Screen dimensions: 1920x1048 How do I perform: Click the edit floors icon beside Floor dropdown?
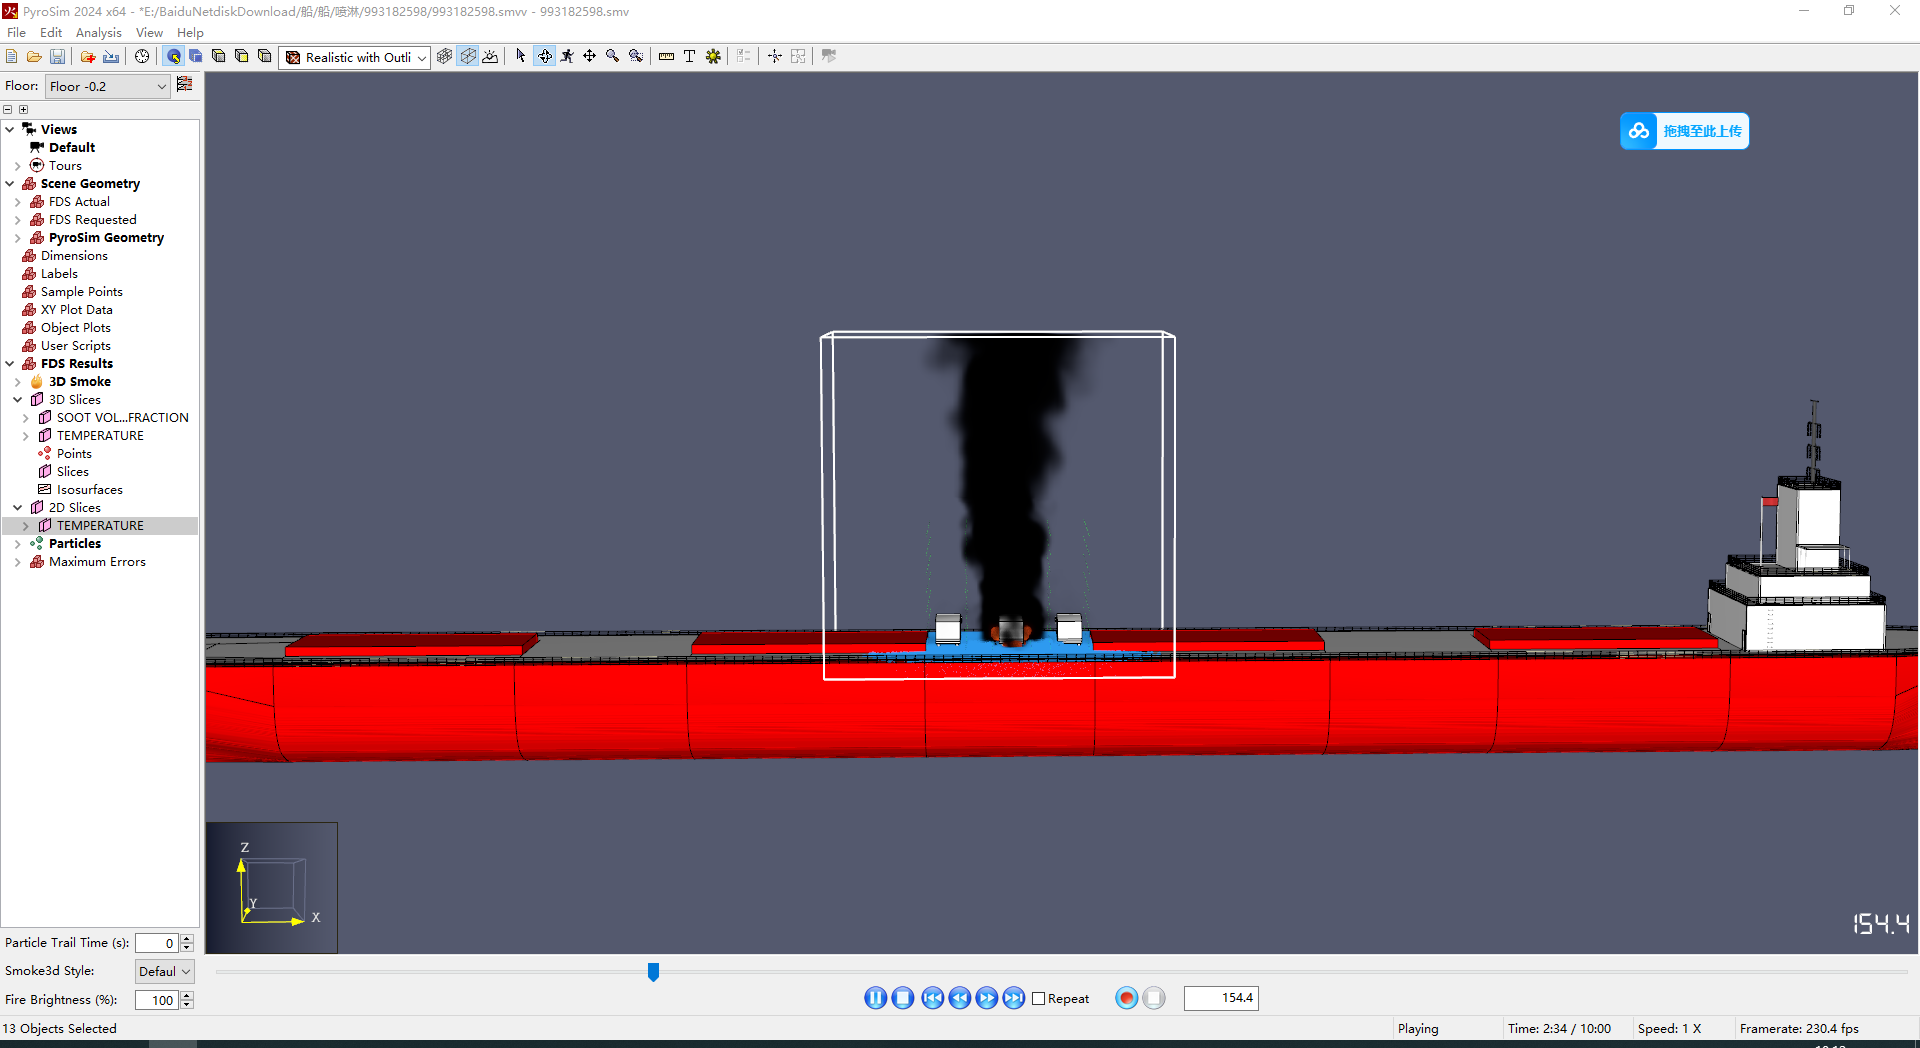185,85
